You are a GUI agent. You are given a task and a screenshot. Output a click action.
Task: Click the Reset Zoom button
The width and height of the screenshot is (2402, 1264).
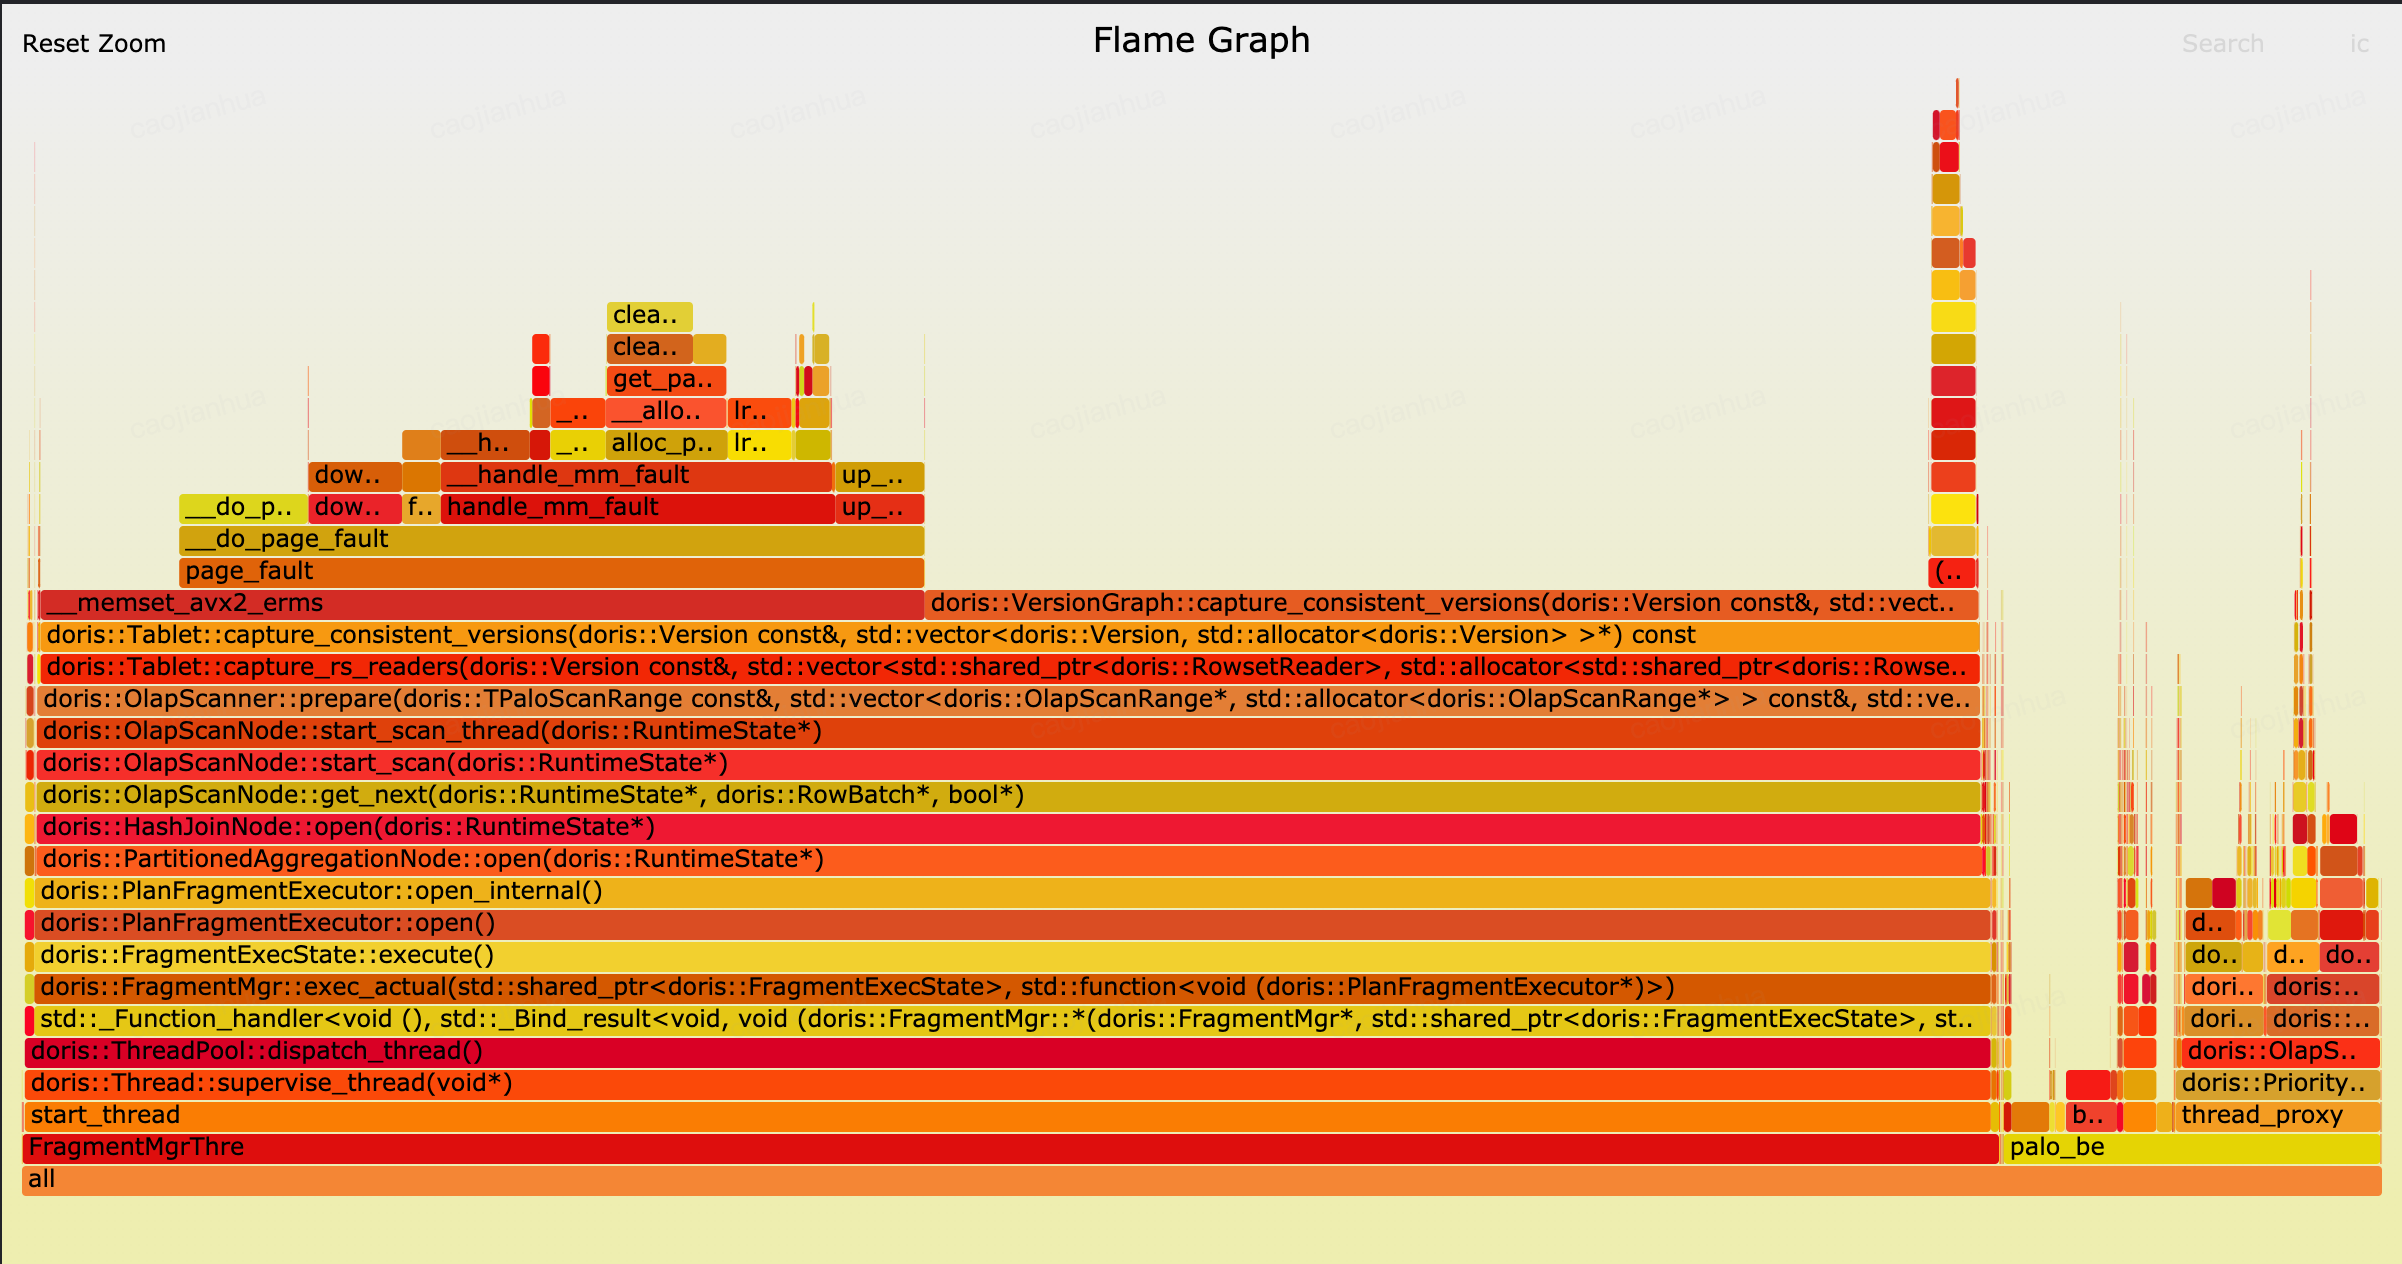94,44
